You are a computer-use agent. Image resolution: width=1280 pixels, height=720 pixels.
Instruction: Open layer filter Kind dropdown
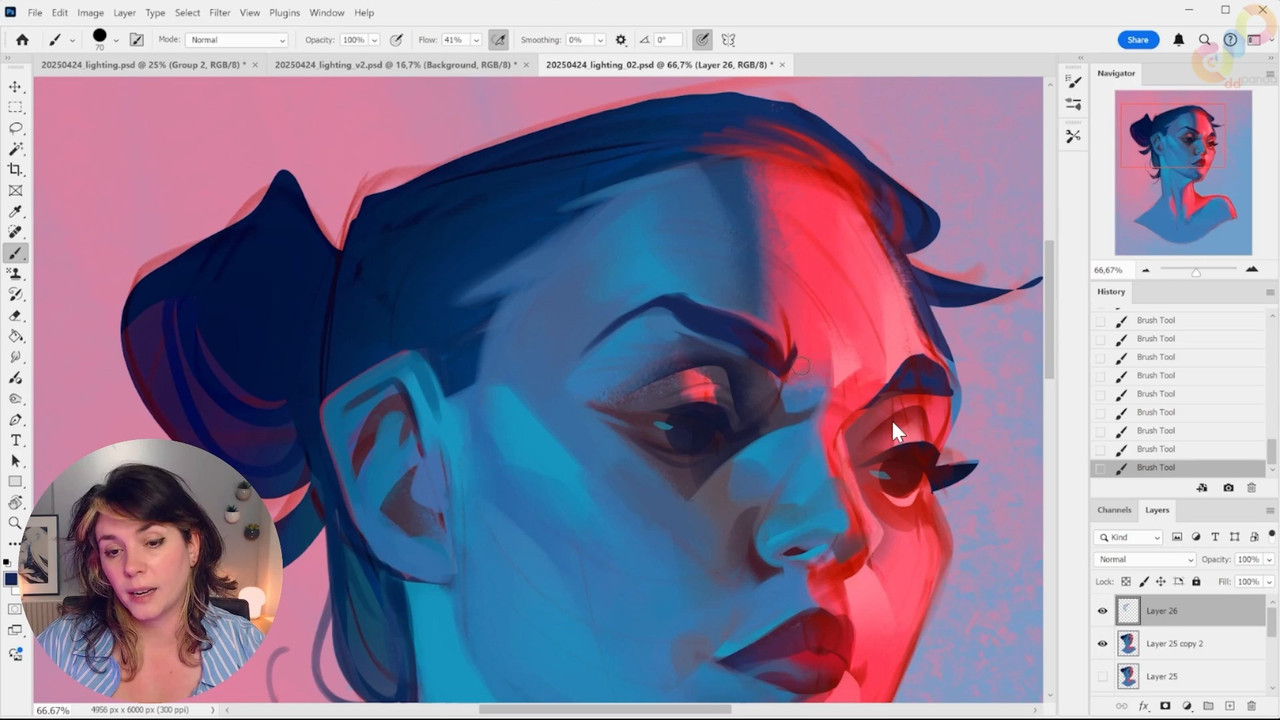[1129, 537]
